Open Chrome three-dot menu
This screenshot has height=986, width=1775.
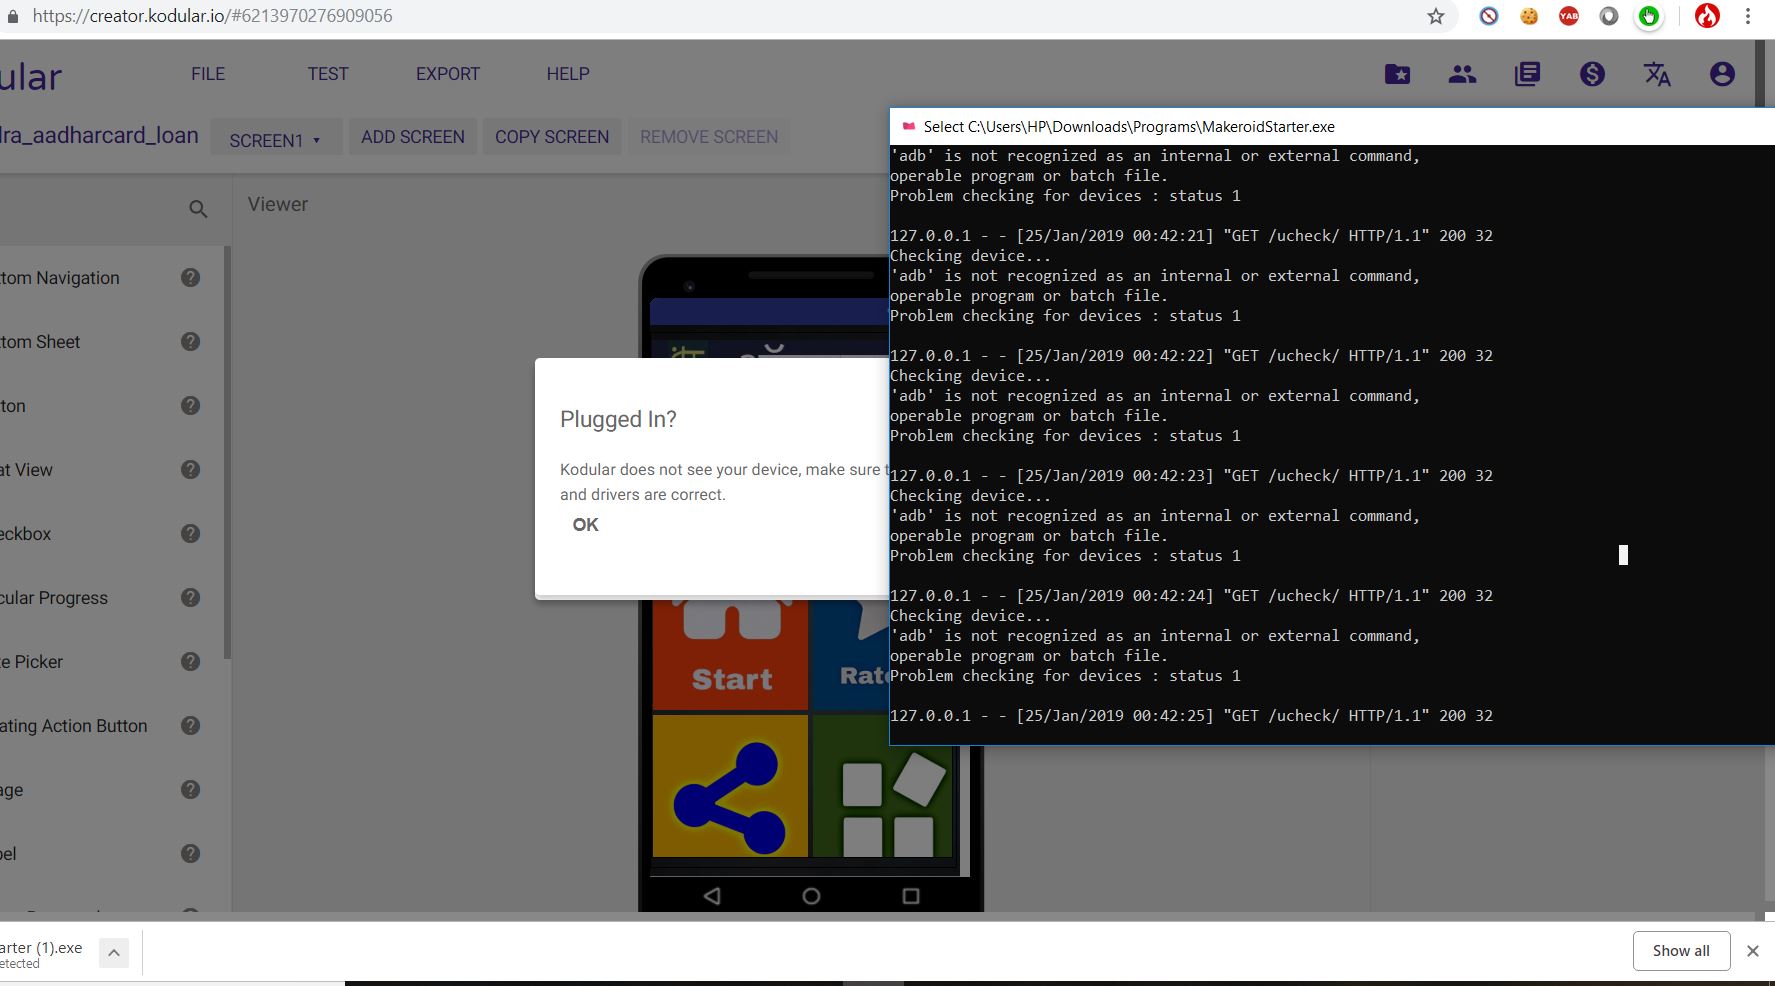(1748, 16)
